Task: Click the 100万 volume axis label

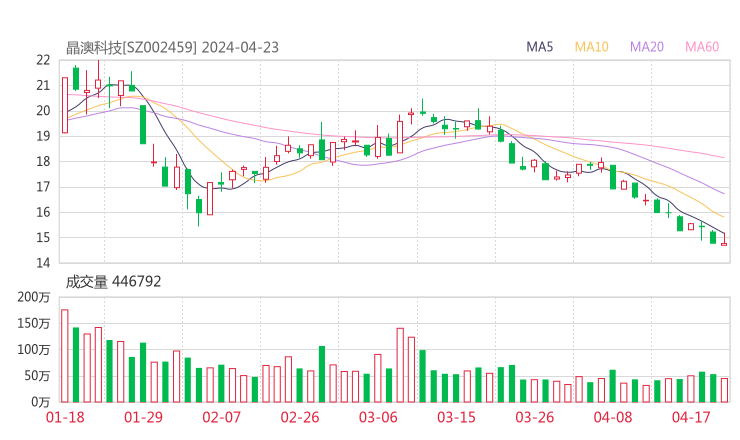Action: pyautogui.click(x=34, y=350)
